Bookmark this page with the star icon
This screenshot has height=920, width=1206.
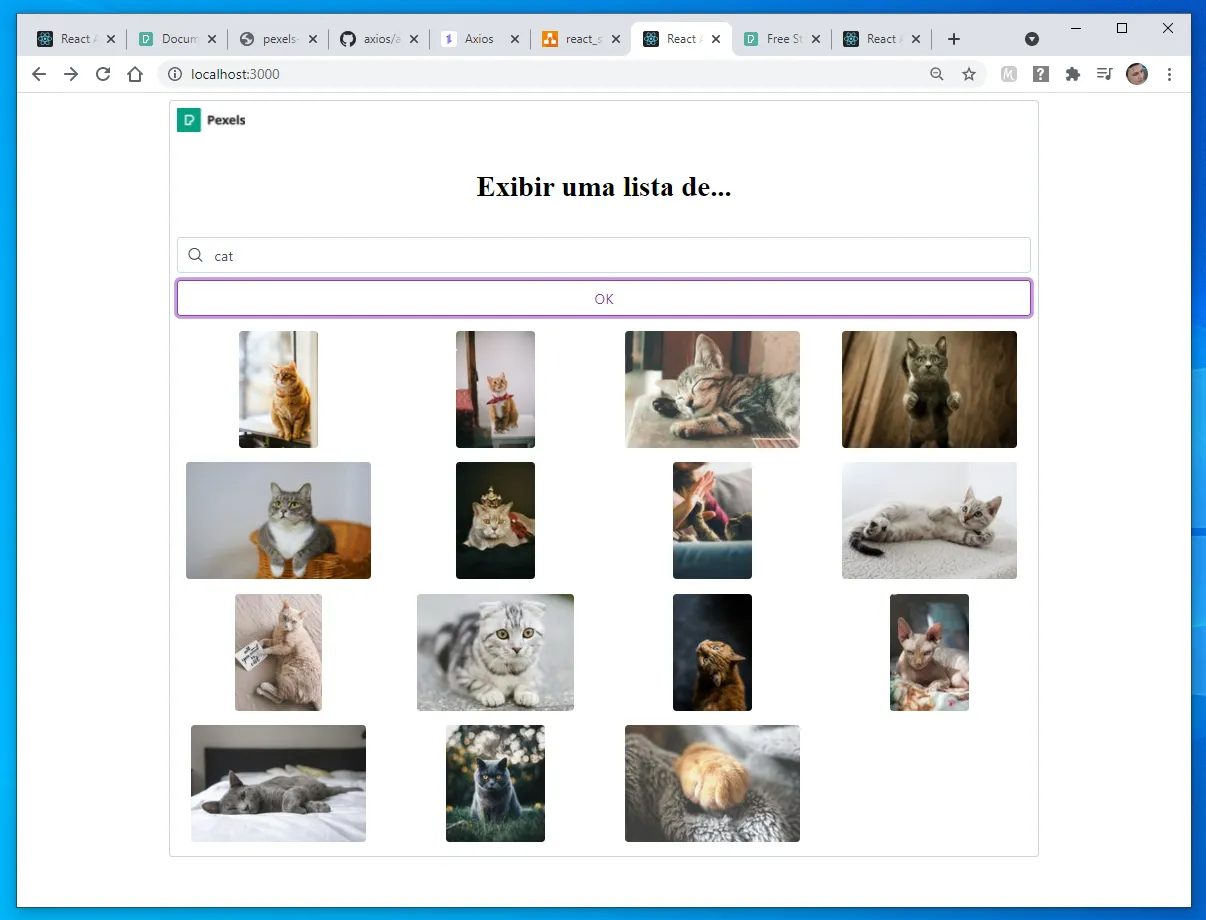pyautogui.click(x=969, y=74)
